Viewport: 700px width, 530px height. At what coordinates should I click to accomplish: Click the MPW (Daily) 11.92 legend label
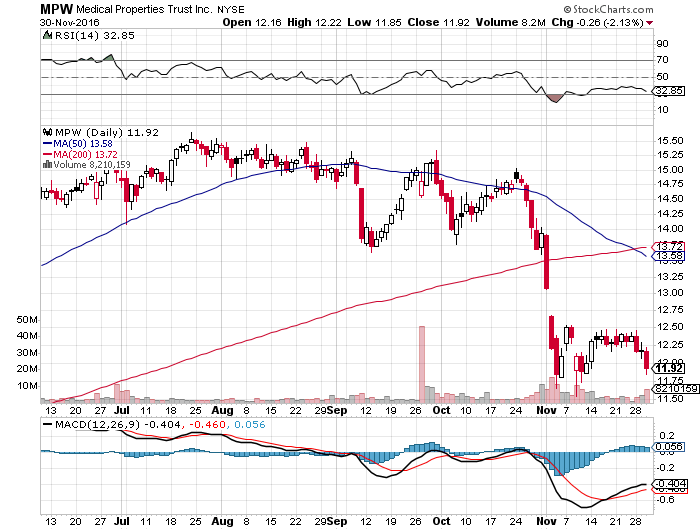(x=107, y=133)
